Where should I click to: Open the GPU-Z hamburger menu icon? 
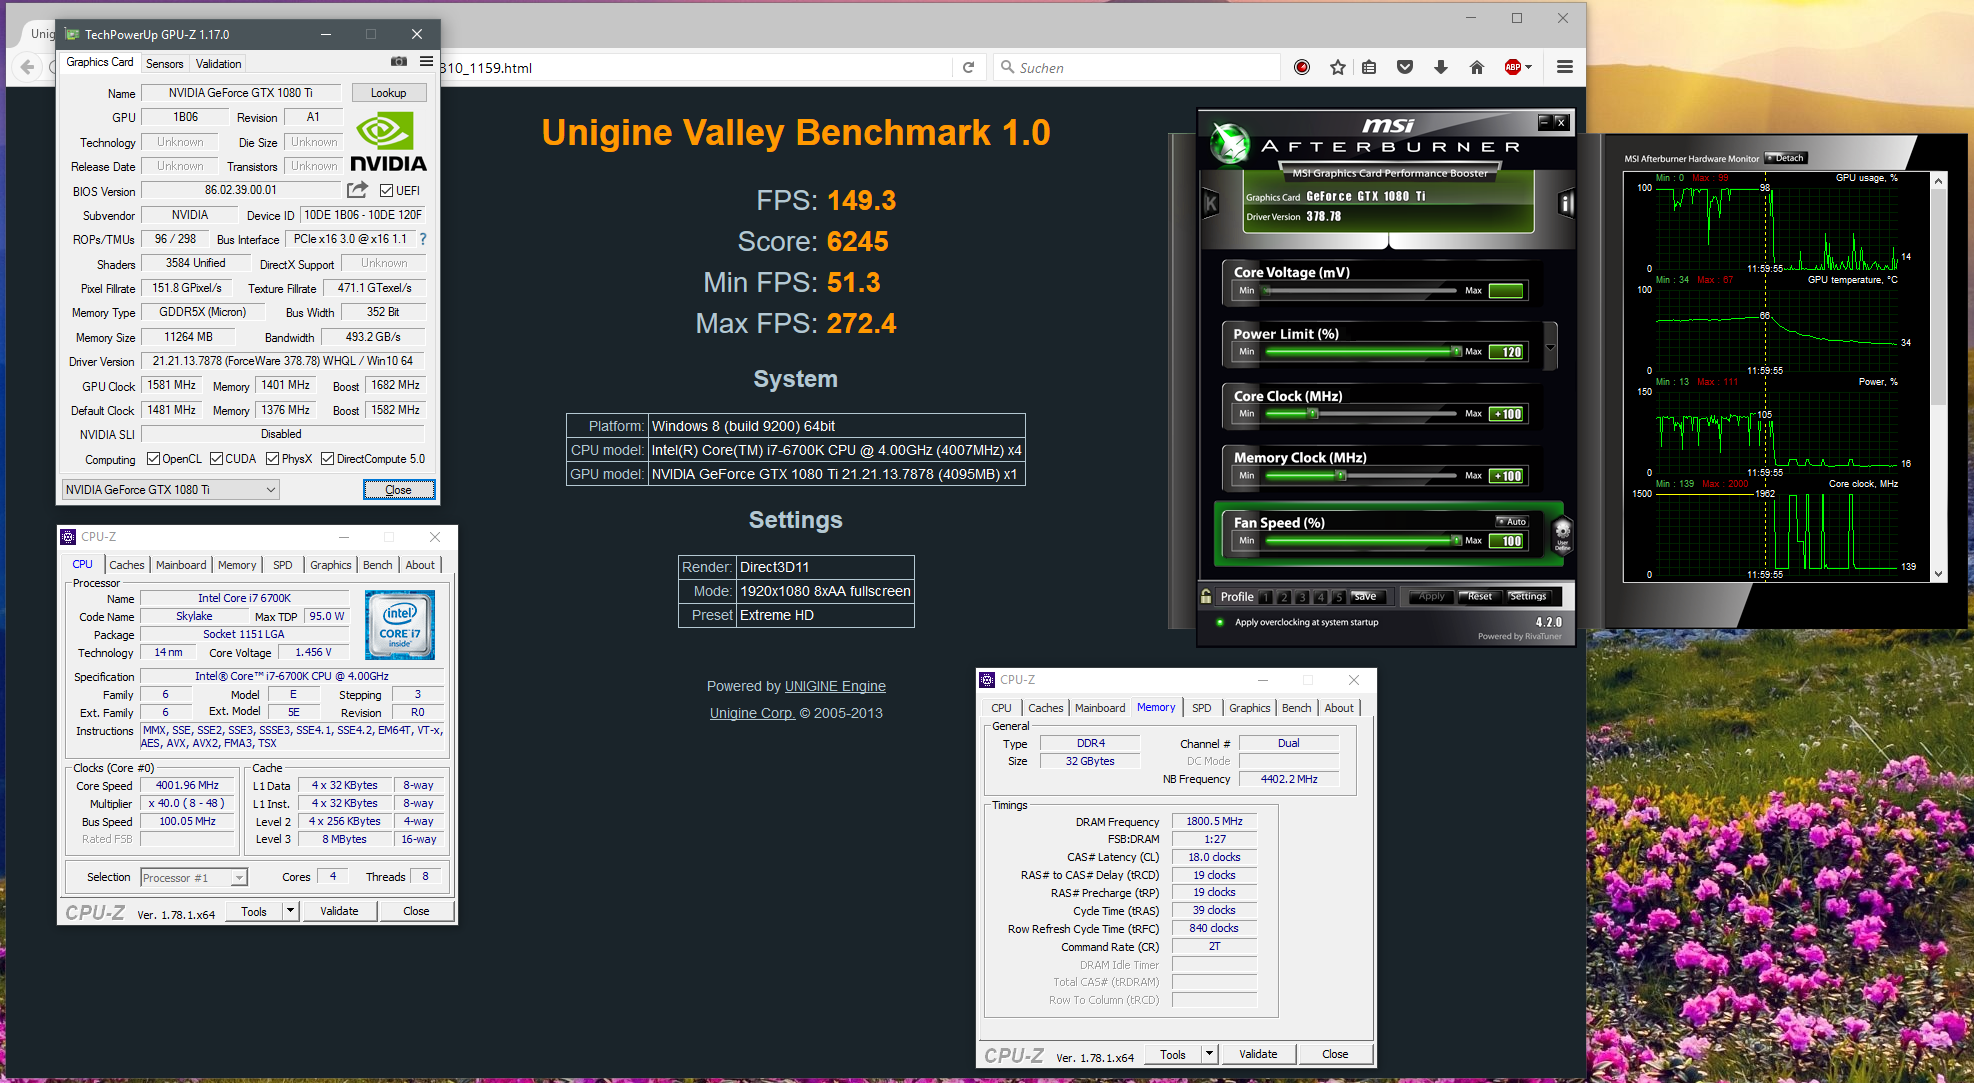(x=426, y=62)
